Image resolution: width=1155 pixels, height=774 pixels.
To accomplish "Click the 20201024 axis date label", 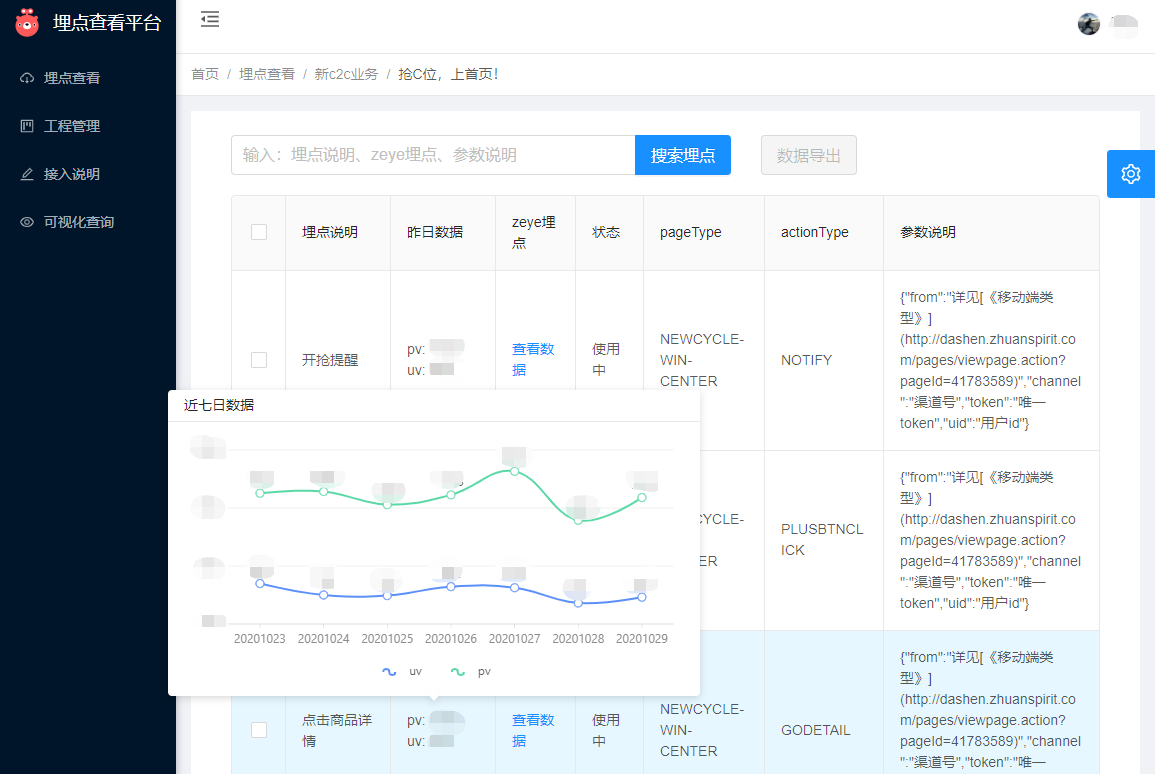I will (x=323, y=638).
